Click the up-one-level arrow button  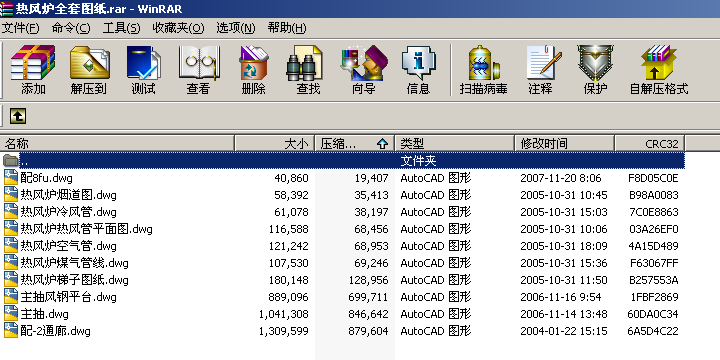click(x=17, y=116)
